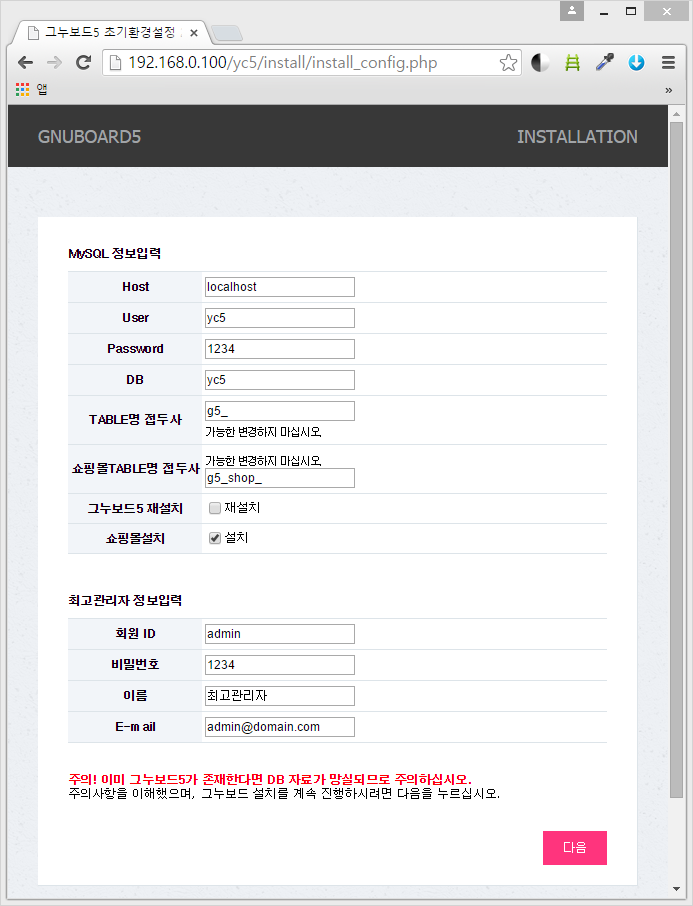Click the 재설치 checkbox label
Image resolution: width=693 pixels, height=906 pixels.
point(242,508)
